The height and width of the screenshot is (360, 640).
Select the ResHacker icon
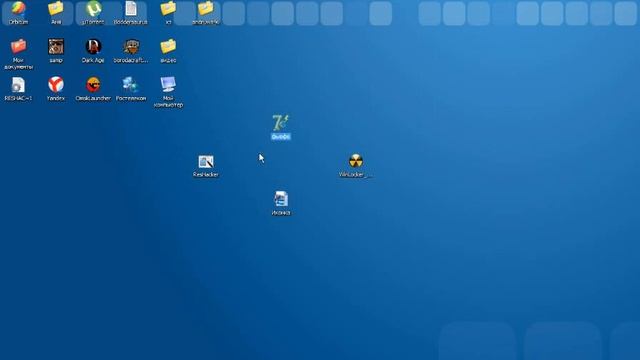206,162
